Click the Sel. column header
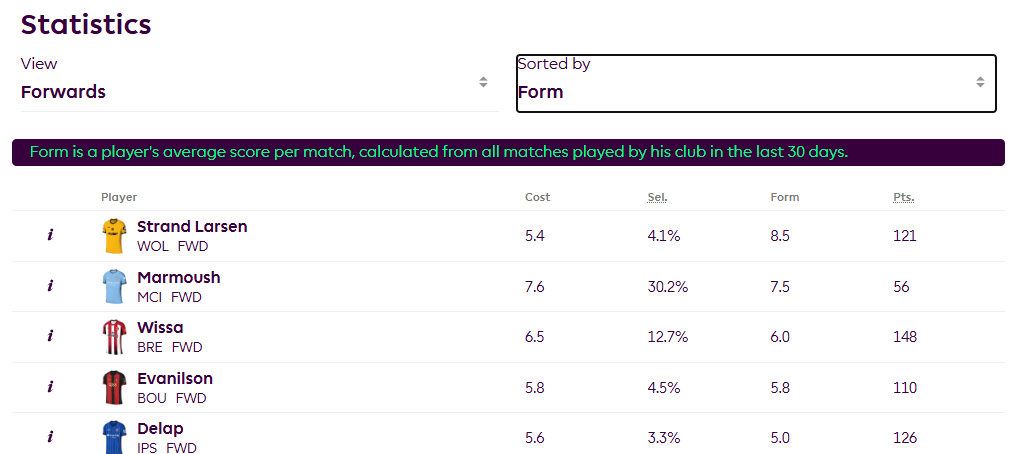The image size is (1024, 454). [x=658, y=197]
